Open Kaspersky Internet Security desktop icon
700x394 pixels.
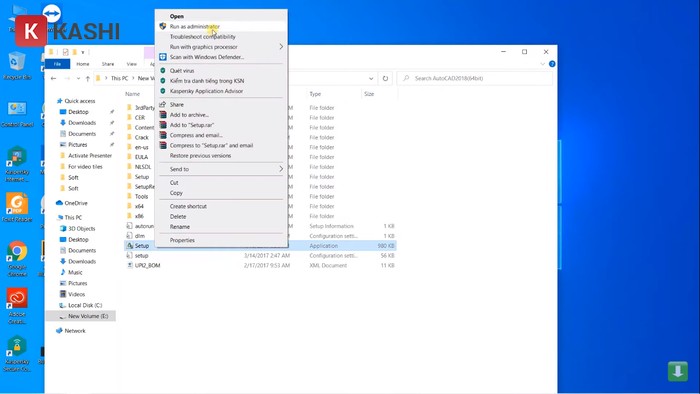pos(17,164)
